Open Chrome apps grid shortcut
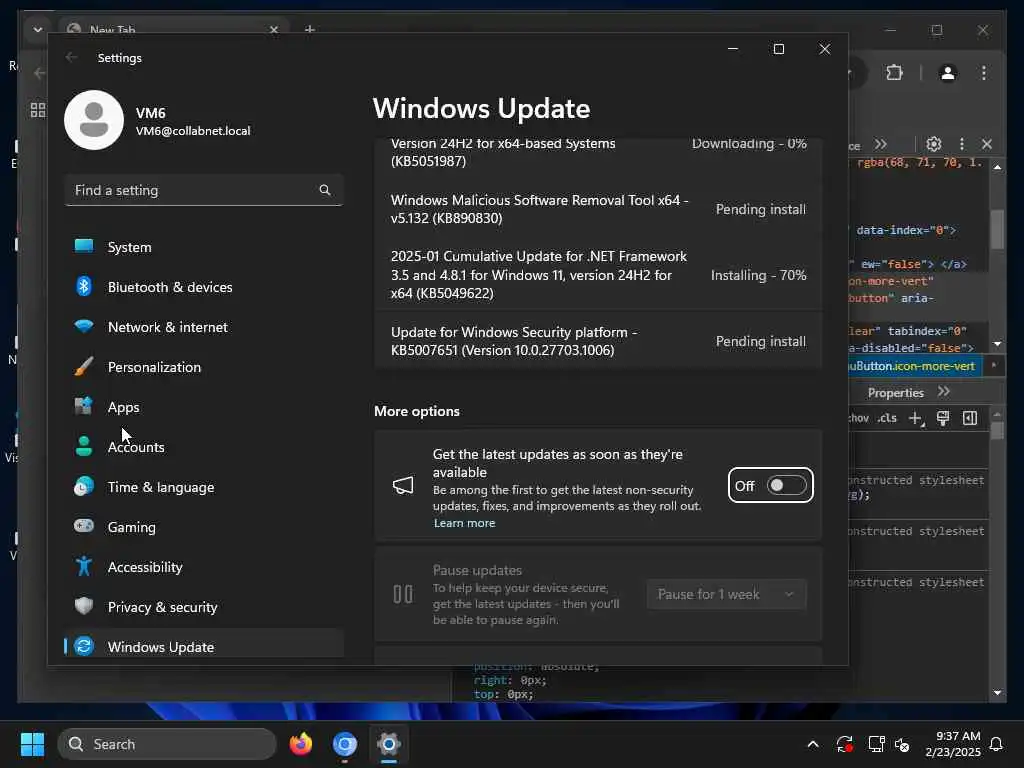 38,110
